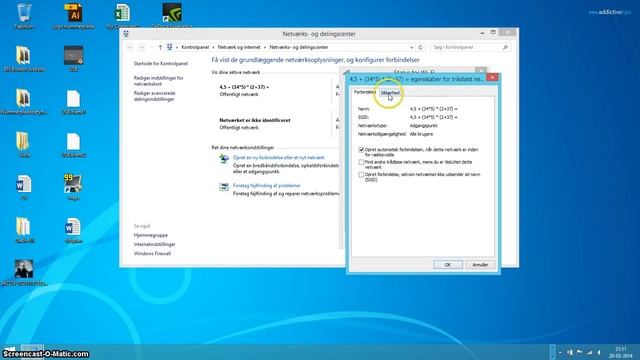Show the taskbar clock and date
This screenshot has height=360, width=640.
[620, 352]
